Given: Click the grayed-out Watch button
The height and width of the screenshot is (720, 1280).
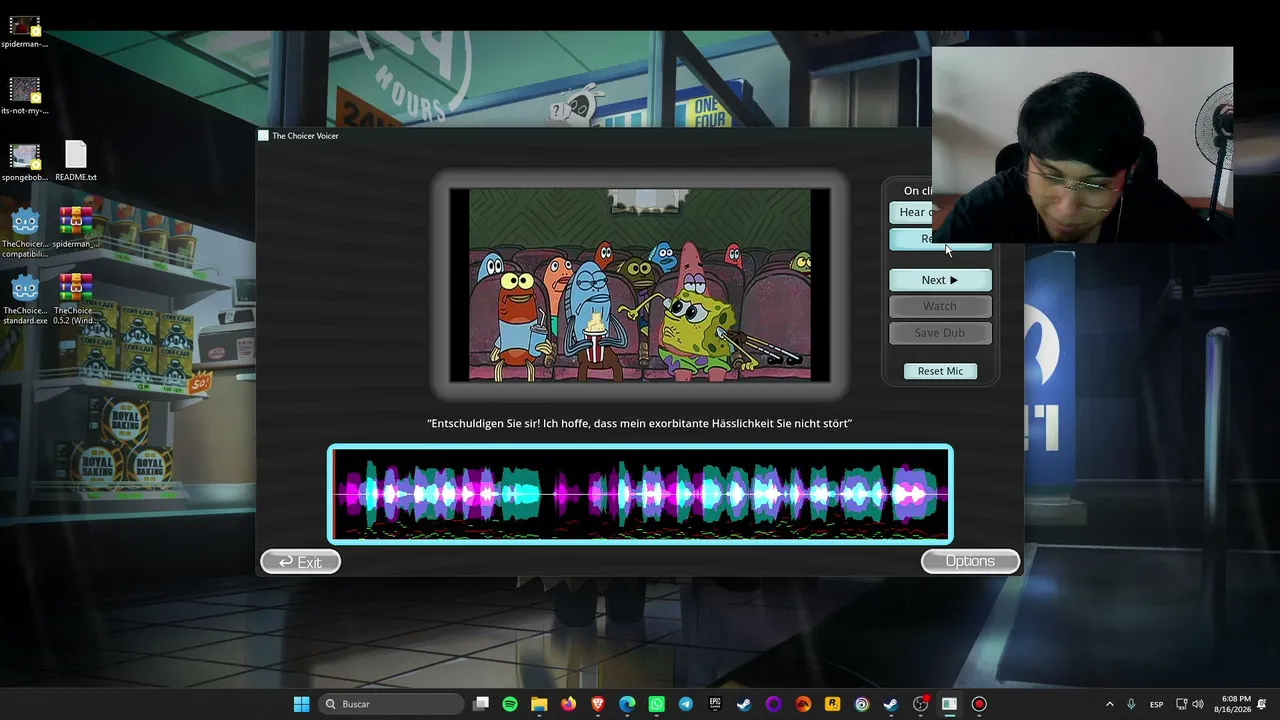Looking at the screenshot, I should pyautogui.click(x=940, y=306).
